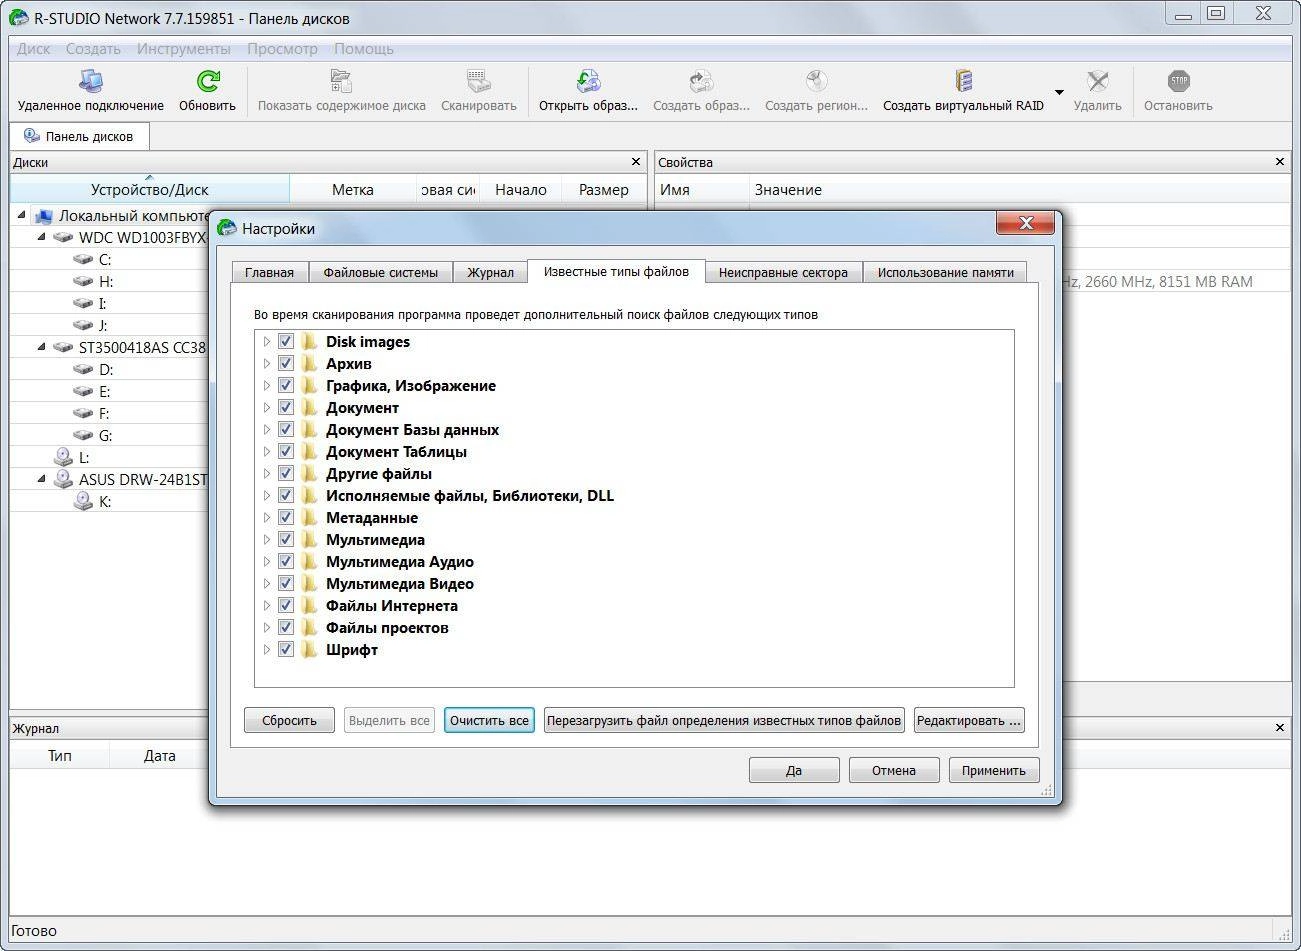This screenshot has height=951, width=1301.
Task: Sort by Устройство/Диск column header
Action: tap(150, 189)
